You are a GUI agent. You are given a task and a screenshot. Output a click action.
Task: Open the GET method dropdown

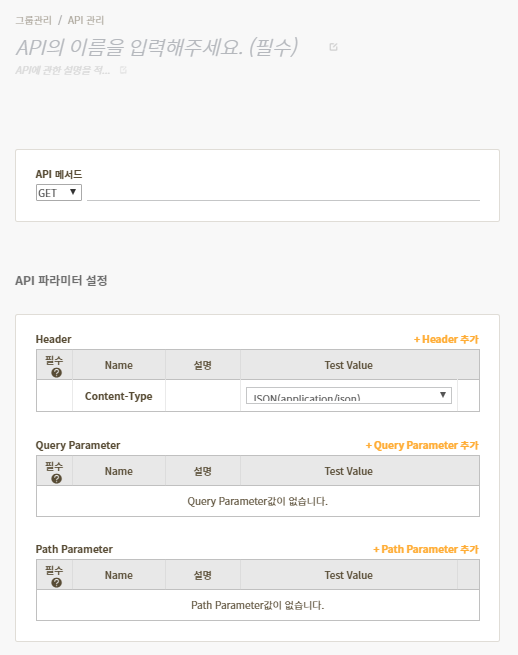point(58,193)
